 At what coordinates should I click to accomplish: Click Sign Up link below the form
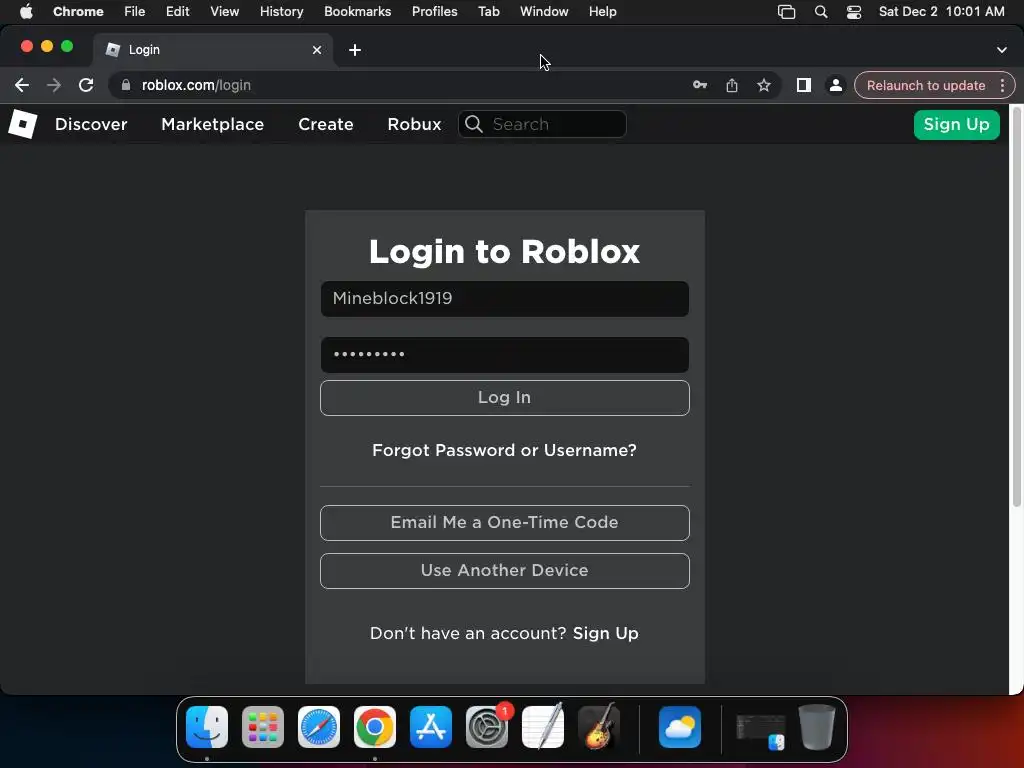(x=605, y=633)
